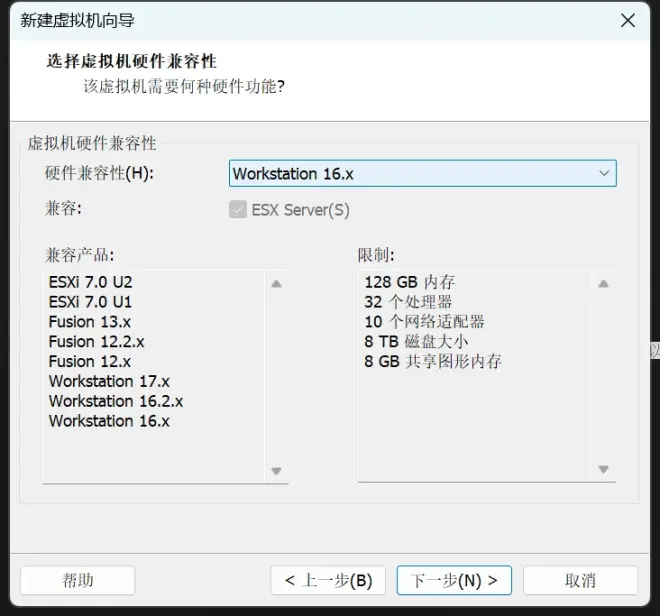Open the 硬件兼容性 Workstation 16.x dropdown
The height and width of the screenshot is (616, 660).
tap(423, 173)
